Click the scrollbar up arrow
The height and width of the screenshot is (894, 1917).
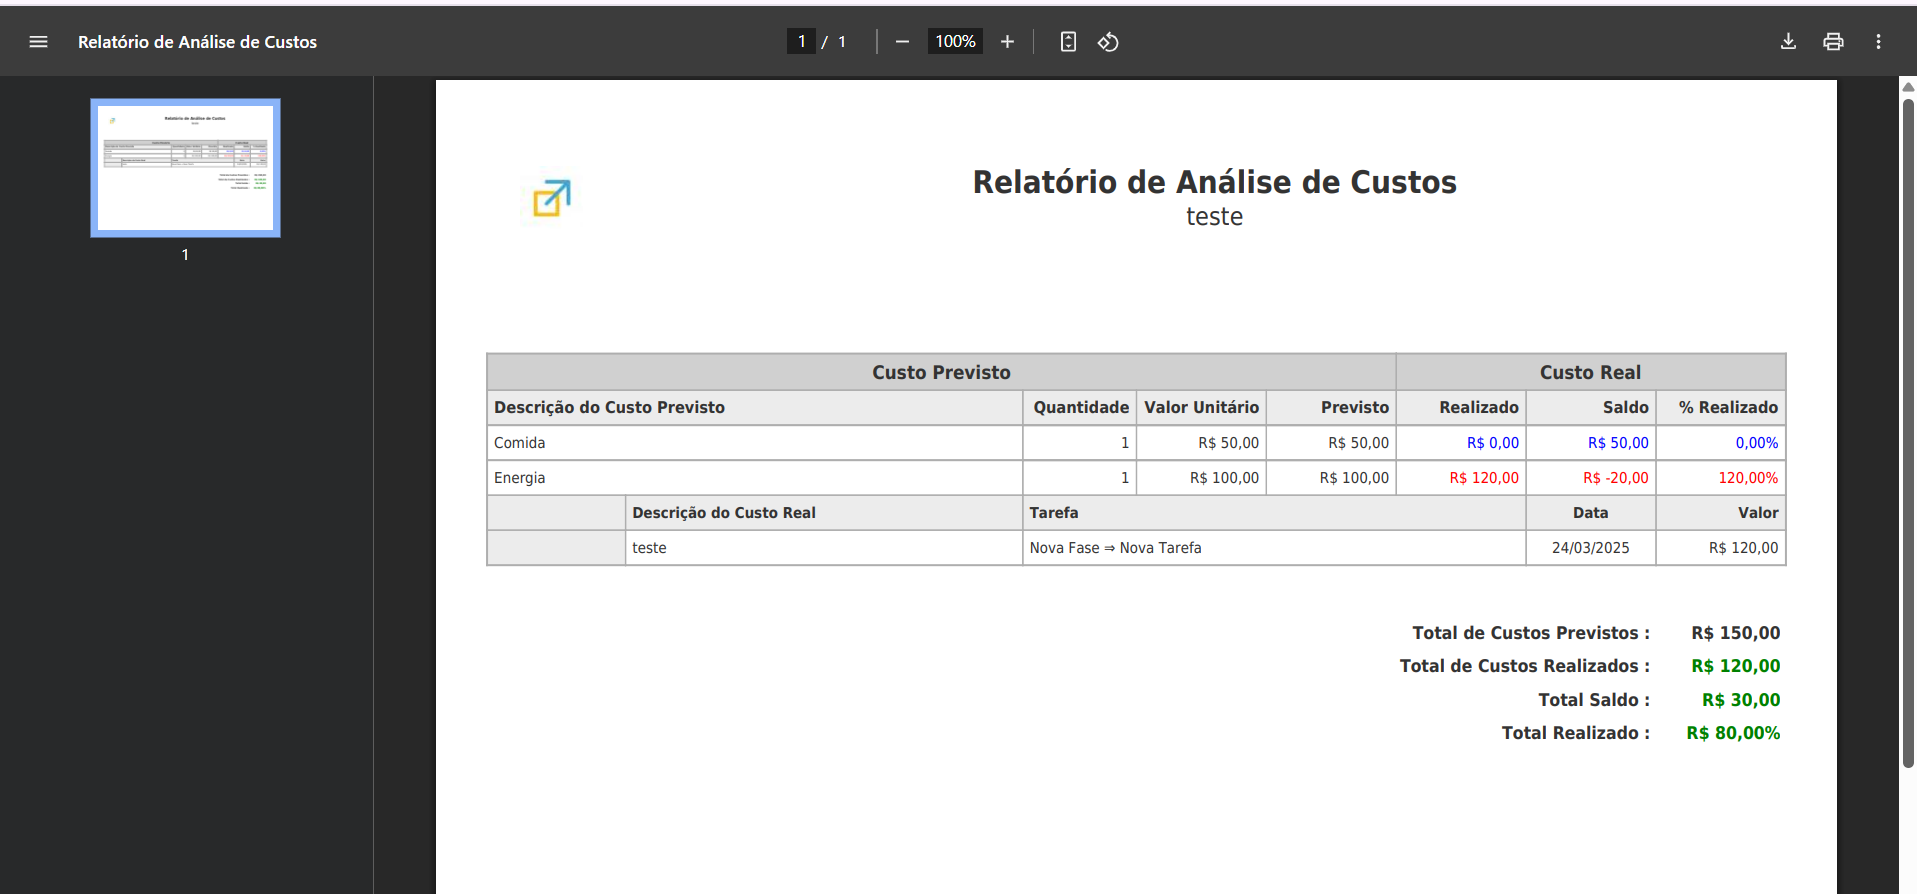tap(1908, 86)
